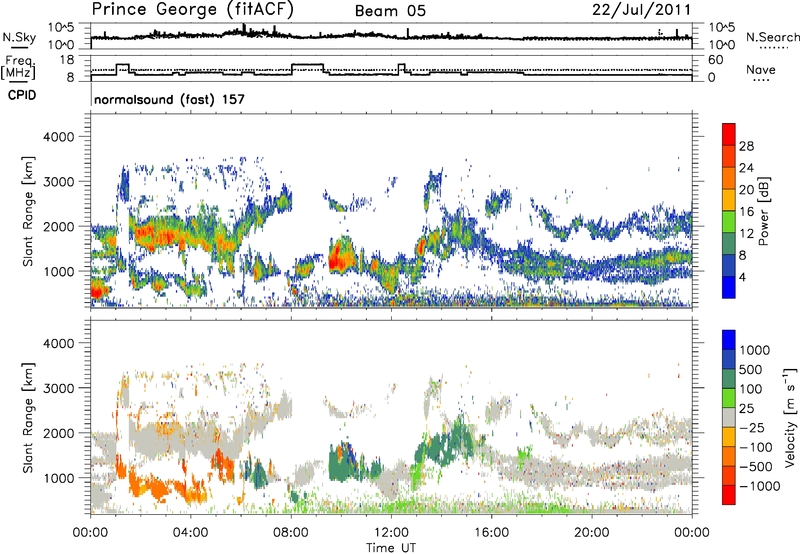
Task: Click the blue top segment of the Velocity color bar
Action: click(729, 340)
